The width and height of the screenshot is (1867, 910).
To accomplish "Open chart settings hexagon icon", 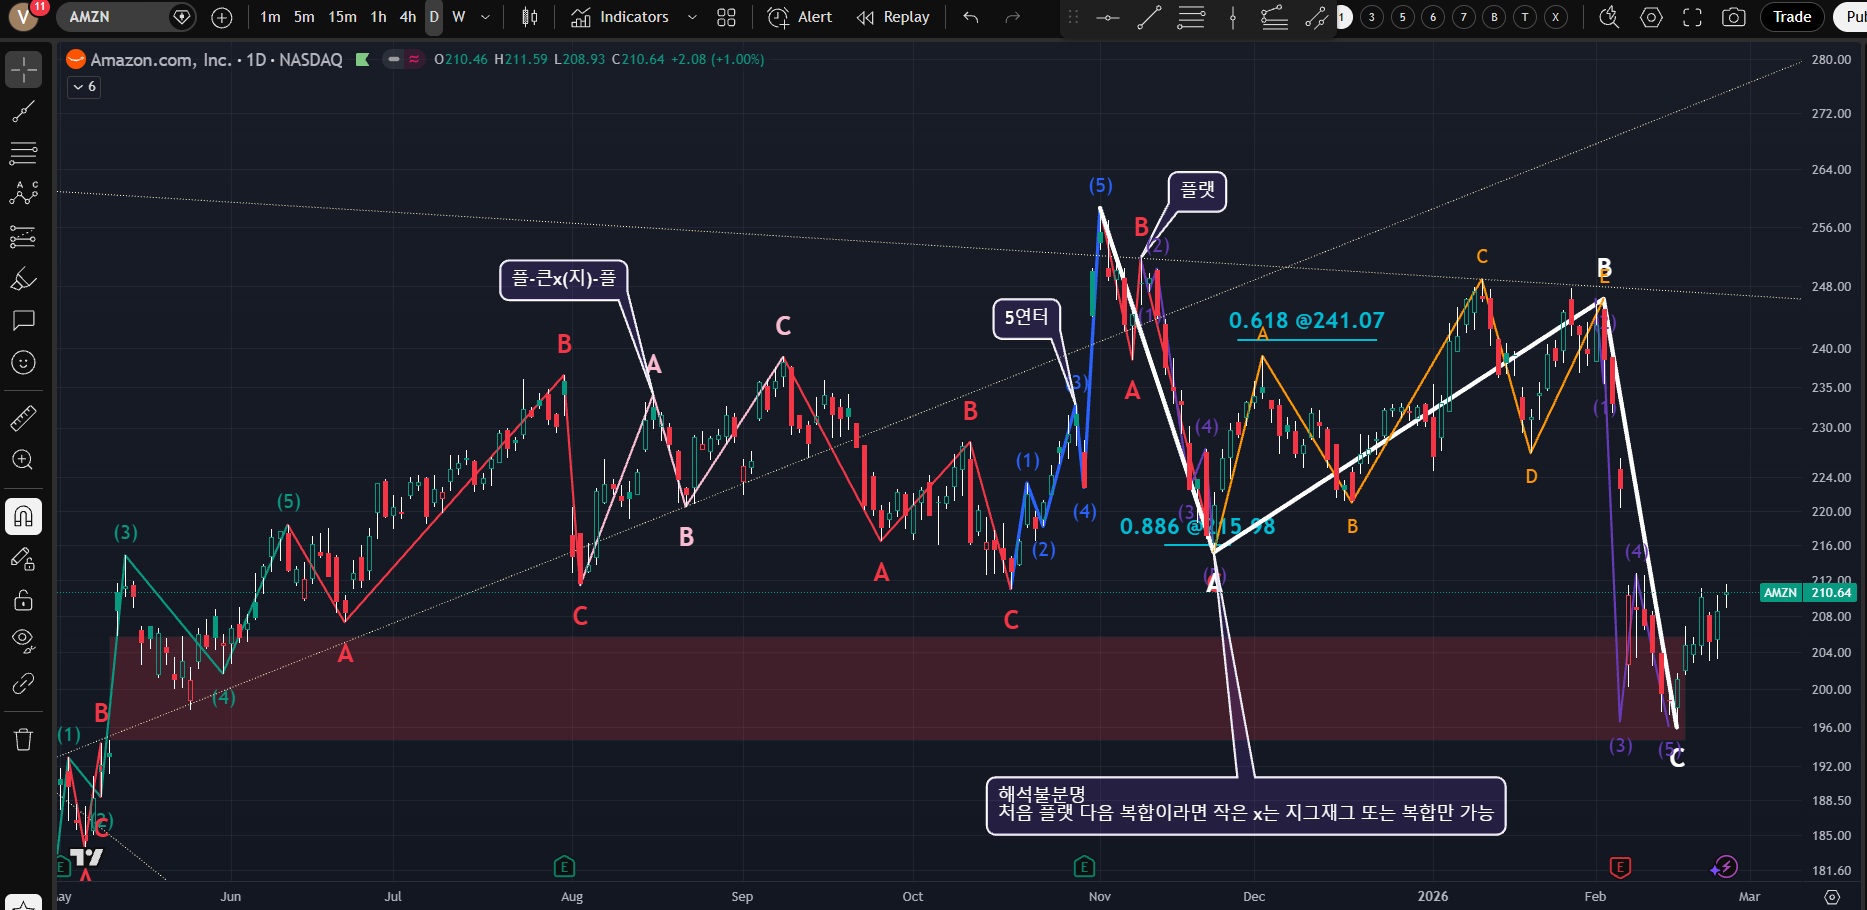I will 1651,17.
